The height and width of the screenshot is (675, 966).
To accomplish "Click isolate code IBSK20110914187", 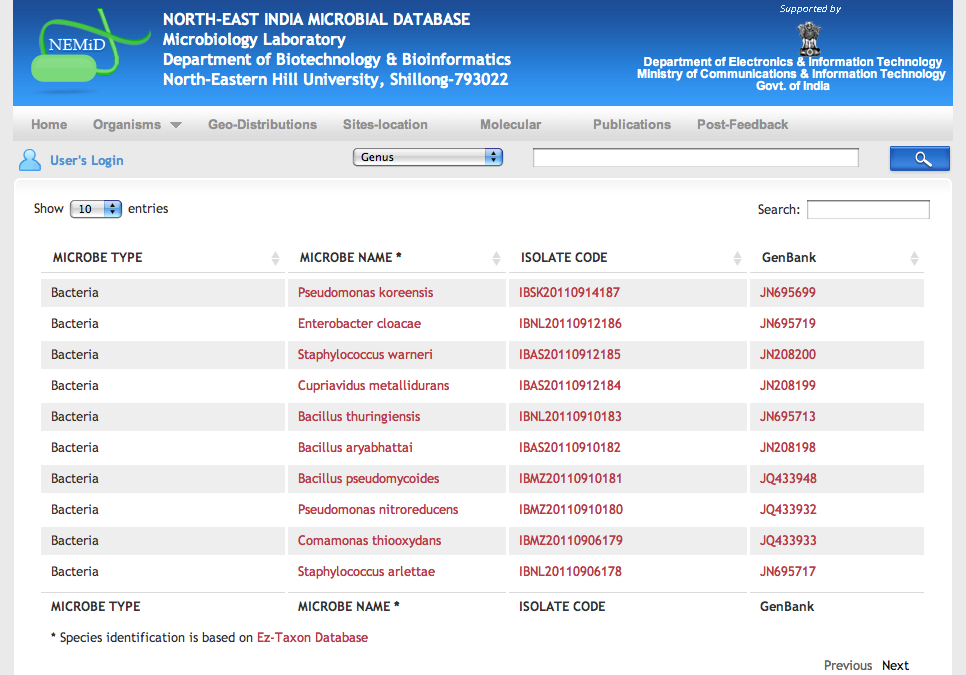I will click(569, 293).
